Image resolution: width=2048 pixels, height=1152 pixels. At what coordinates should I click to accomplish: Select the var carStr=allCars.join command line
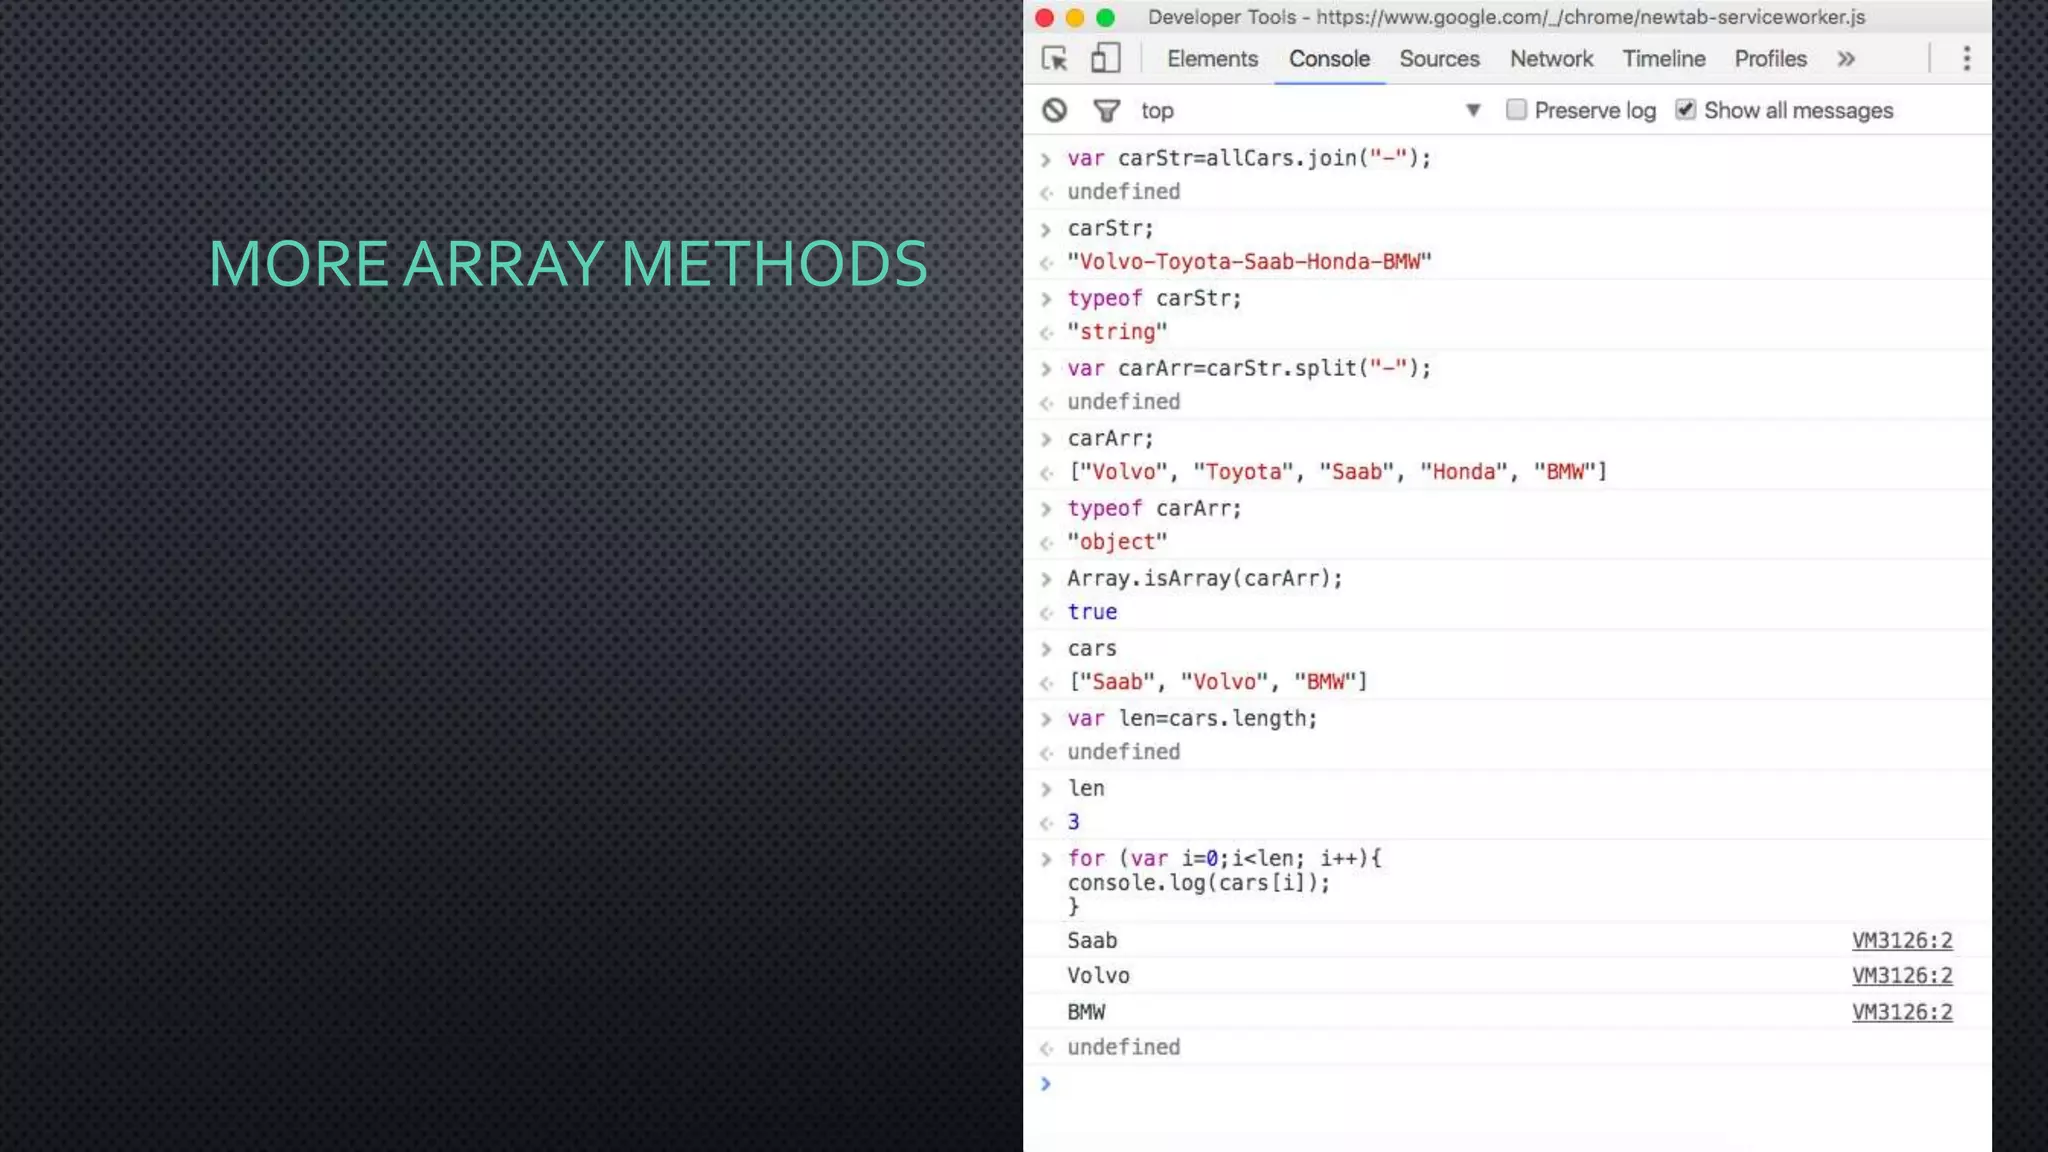click(x=1249, y=158)
